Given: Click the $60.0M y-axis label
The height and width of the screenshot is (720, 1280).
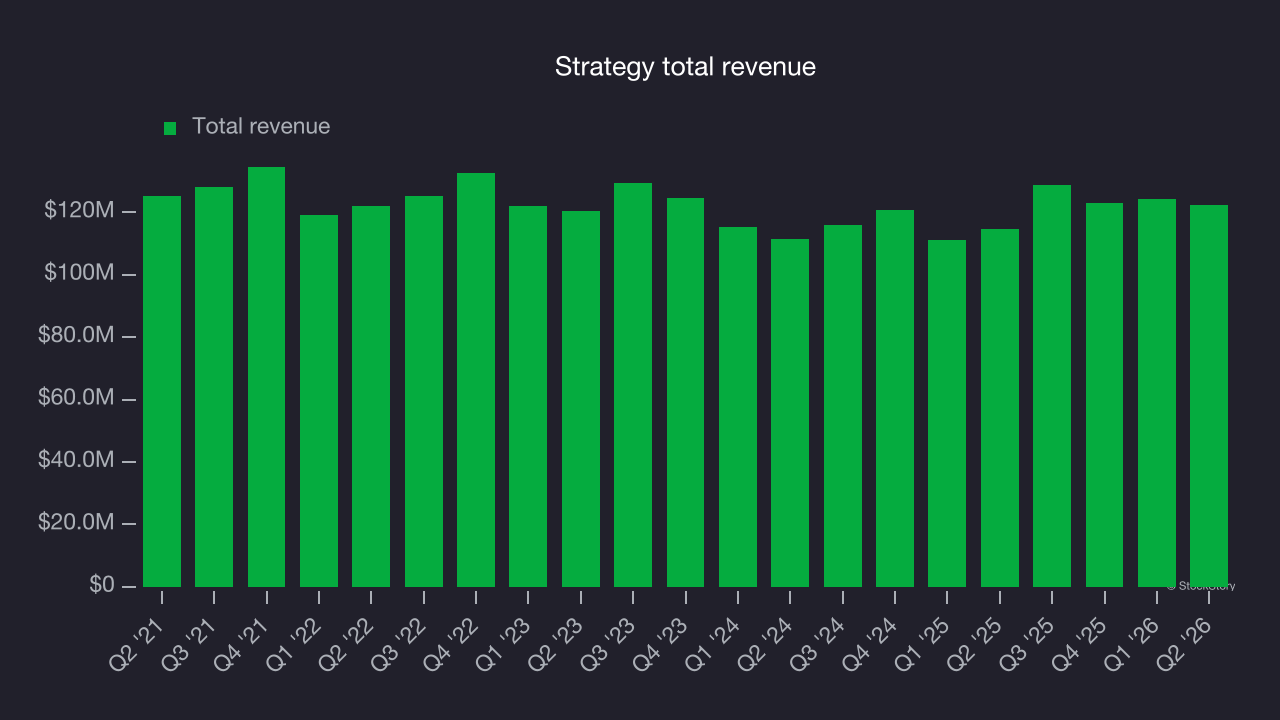Looking at the screenshot, I should click(76, 398).
